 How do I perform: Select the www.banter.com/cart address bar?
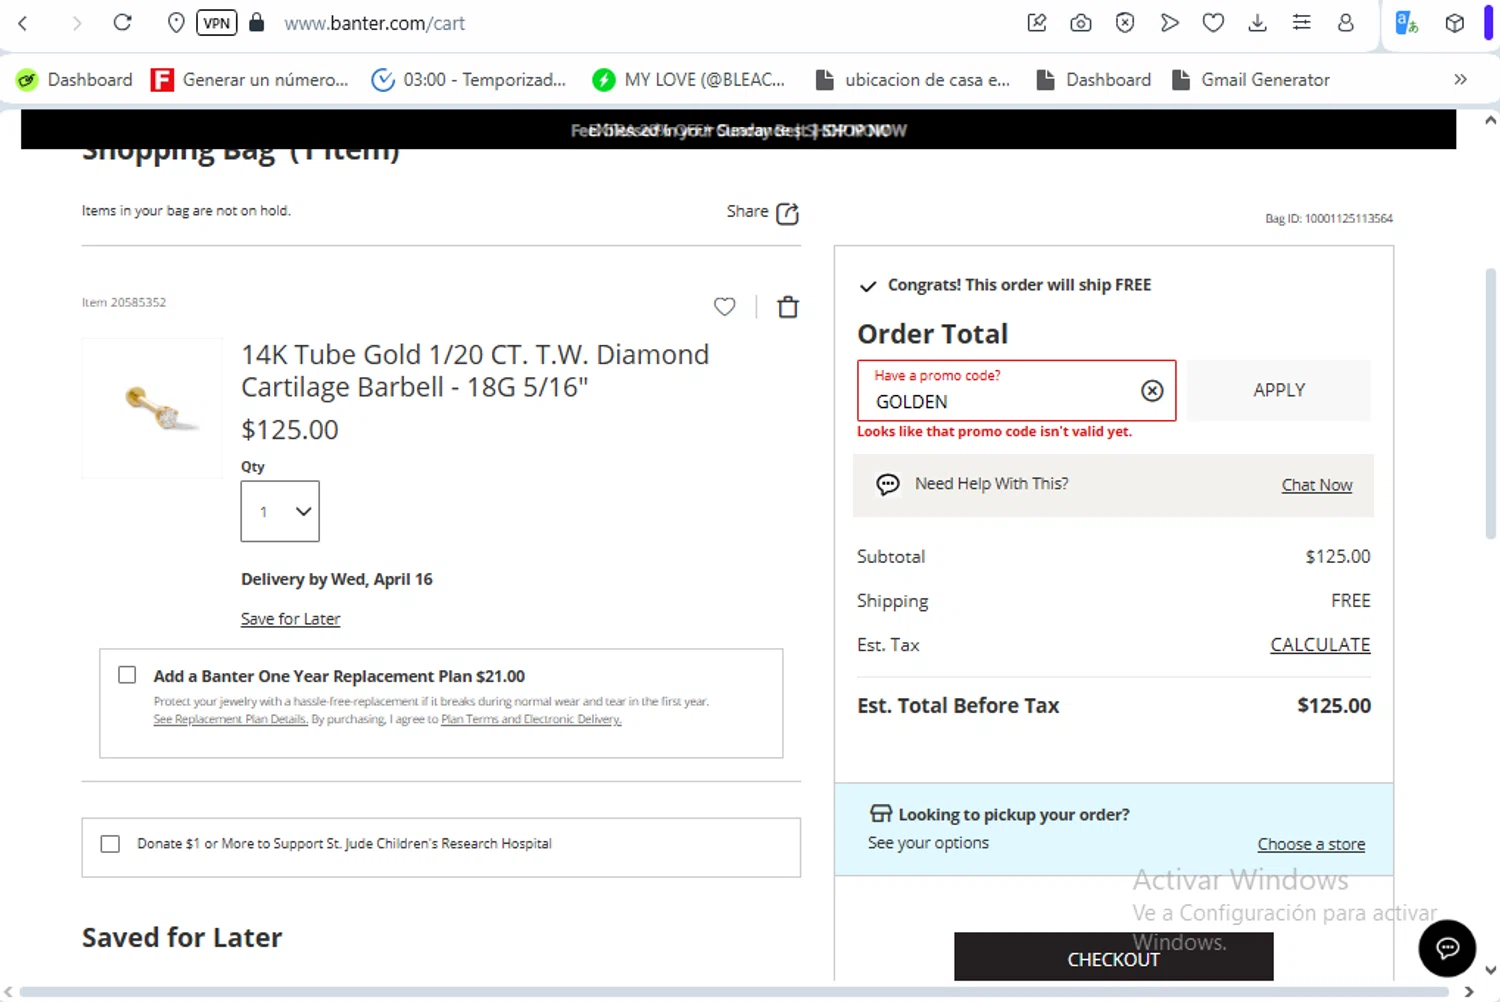(x=374, y=23)
